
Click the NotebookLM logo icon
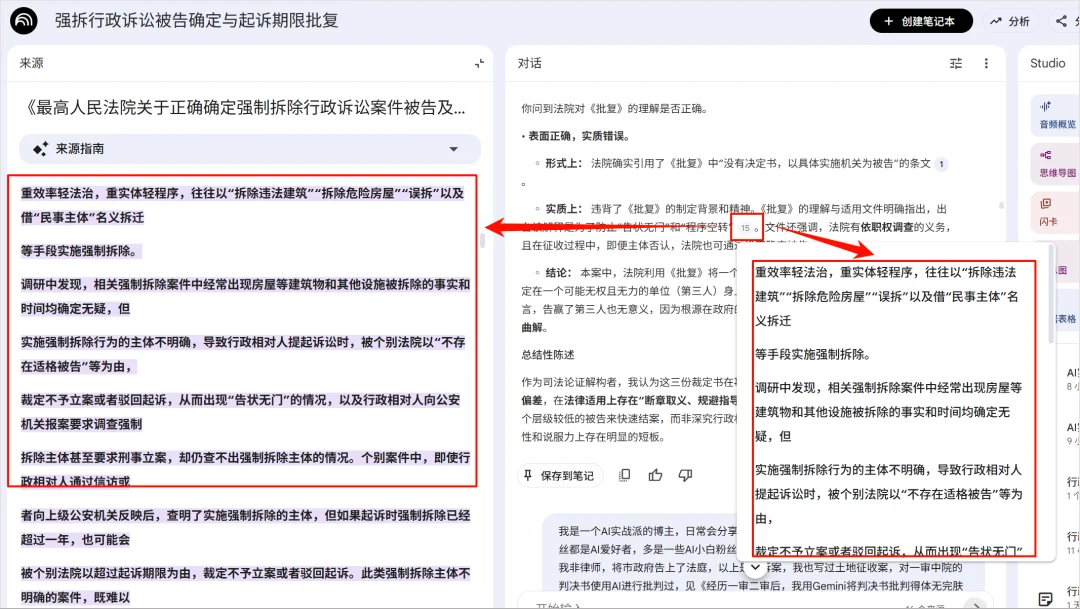[22, 21]
